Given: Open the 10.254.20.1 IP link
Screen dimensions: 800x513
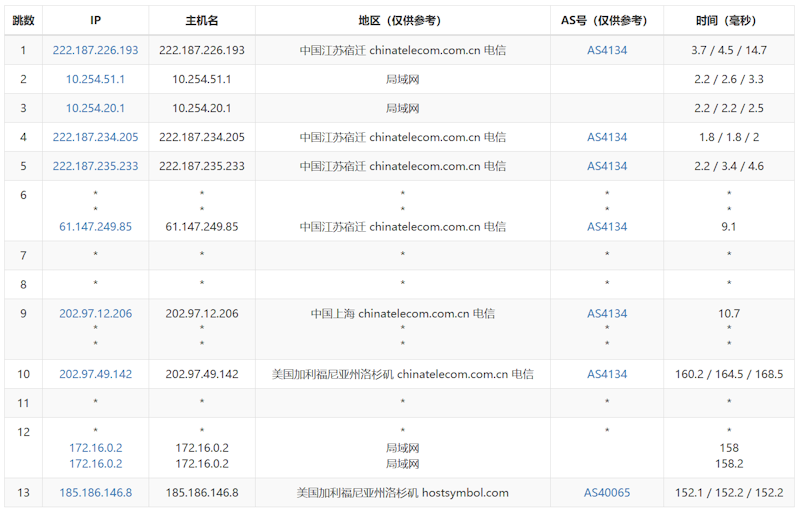Looking at the screenshot, I should coord(95,108).
